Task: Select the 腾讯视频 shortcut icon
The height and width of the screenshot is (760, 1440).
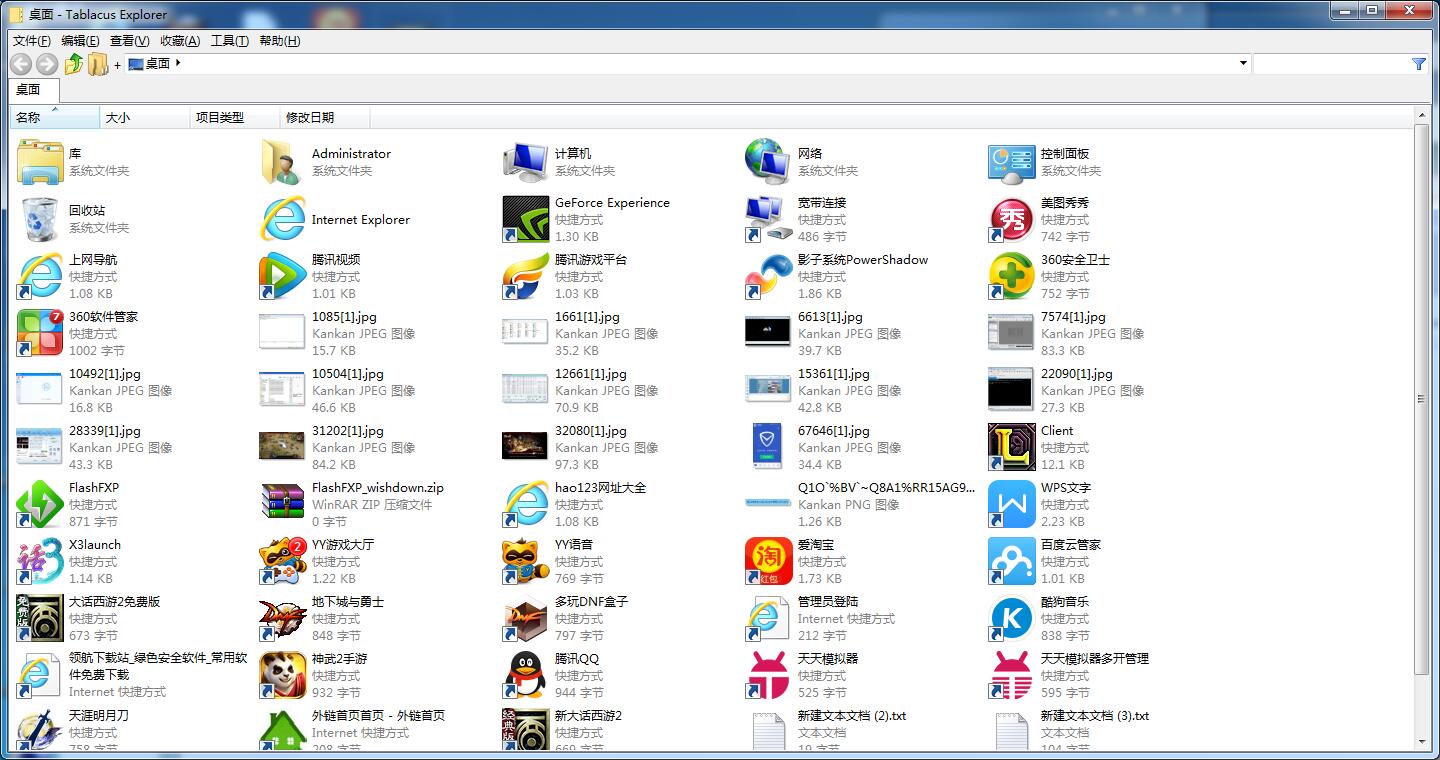Action: coord(283,276)
